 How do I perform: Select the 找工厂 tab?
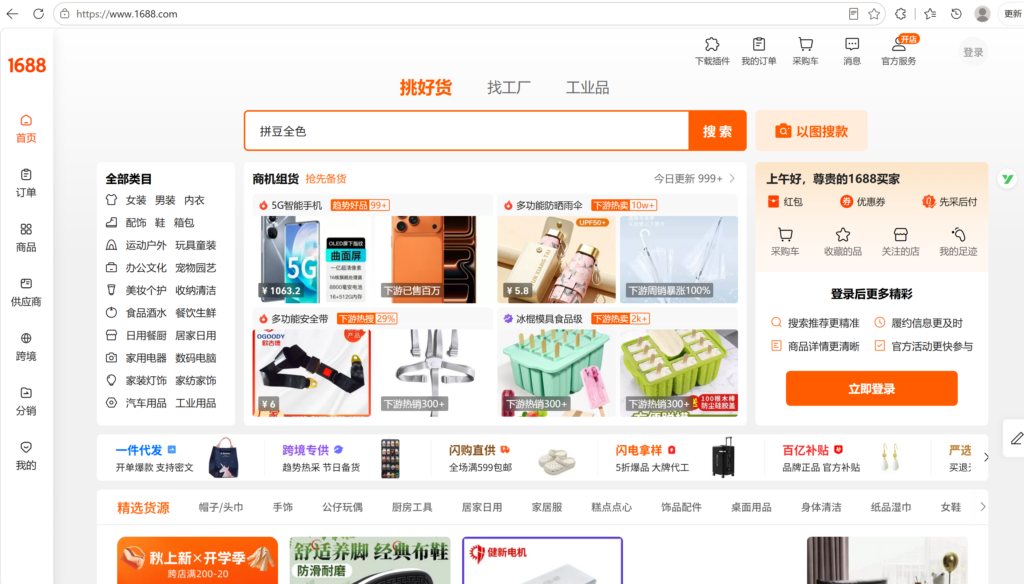pyautogui.click(x=509, y=88)
